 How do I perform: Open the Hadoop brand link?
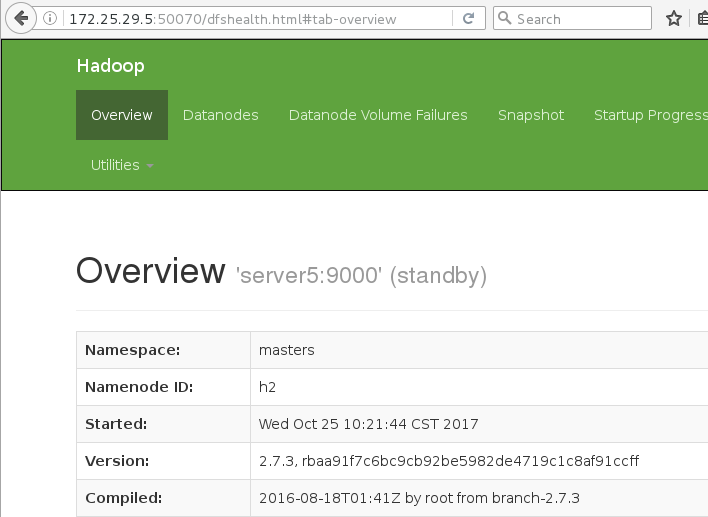[x=111, y=66]
